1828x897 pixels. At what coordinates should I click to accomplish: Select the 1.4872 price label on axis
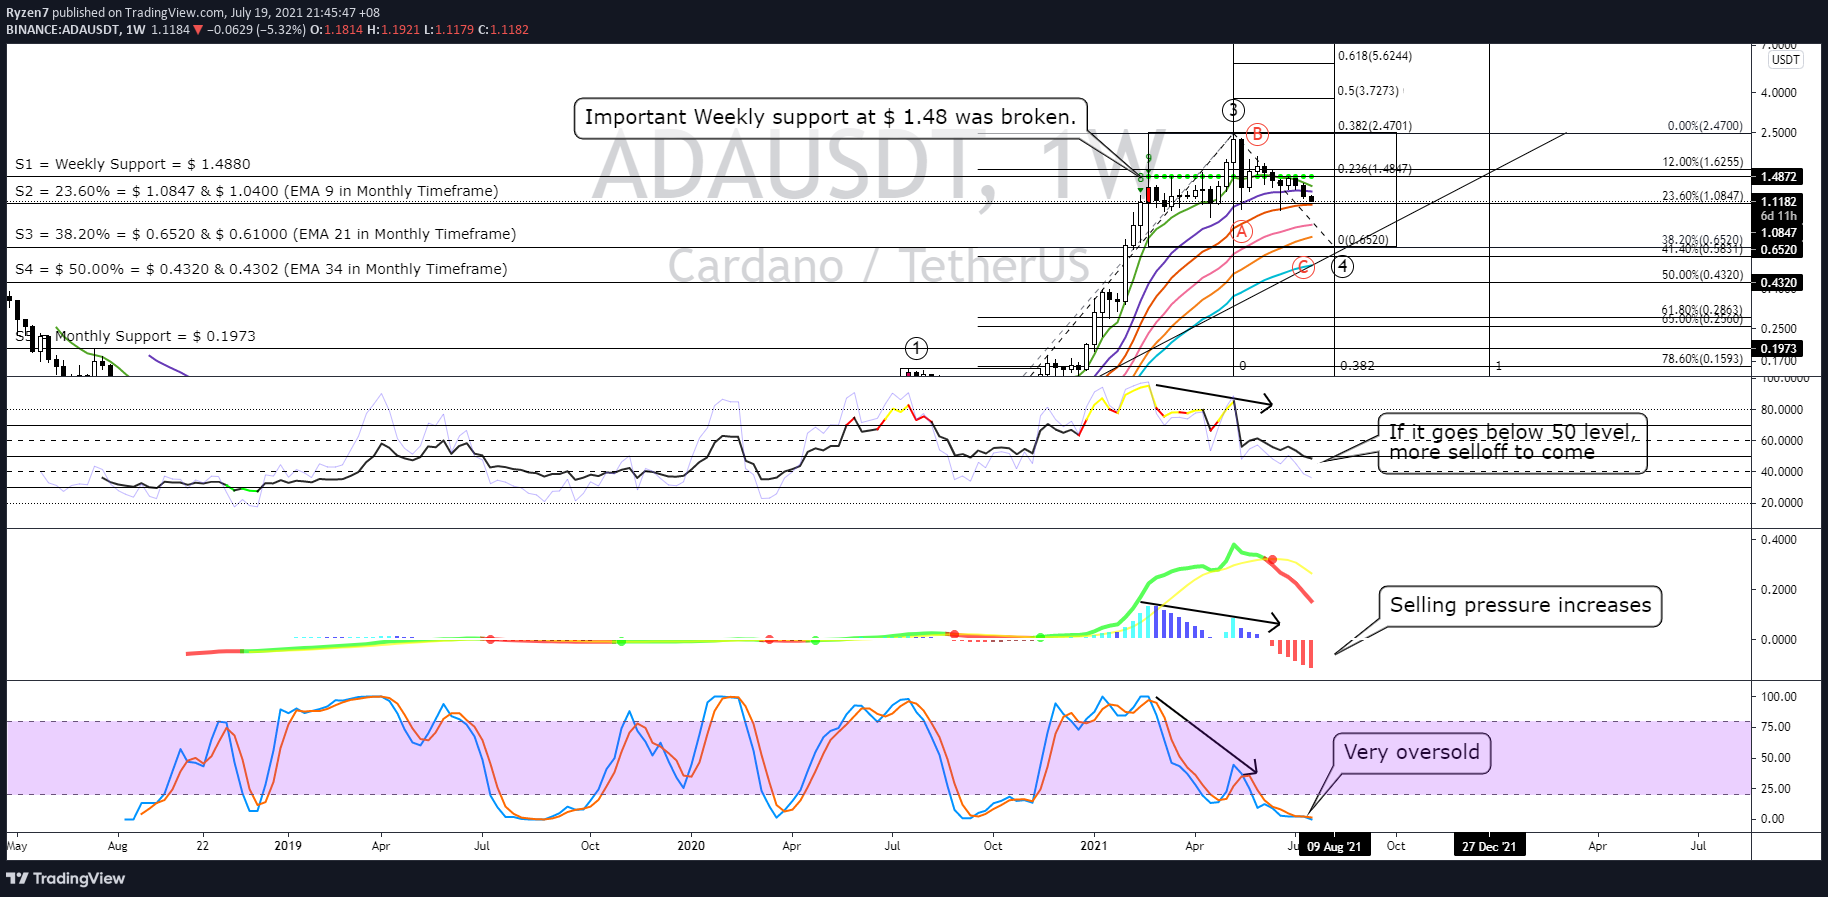pos(1779,177)
